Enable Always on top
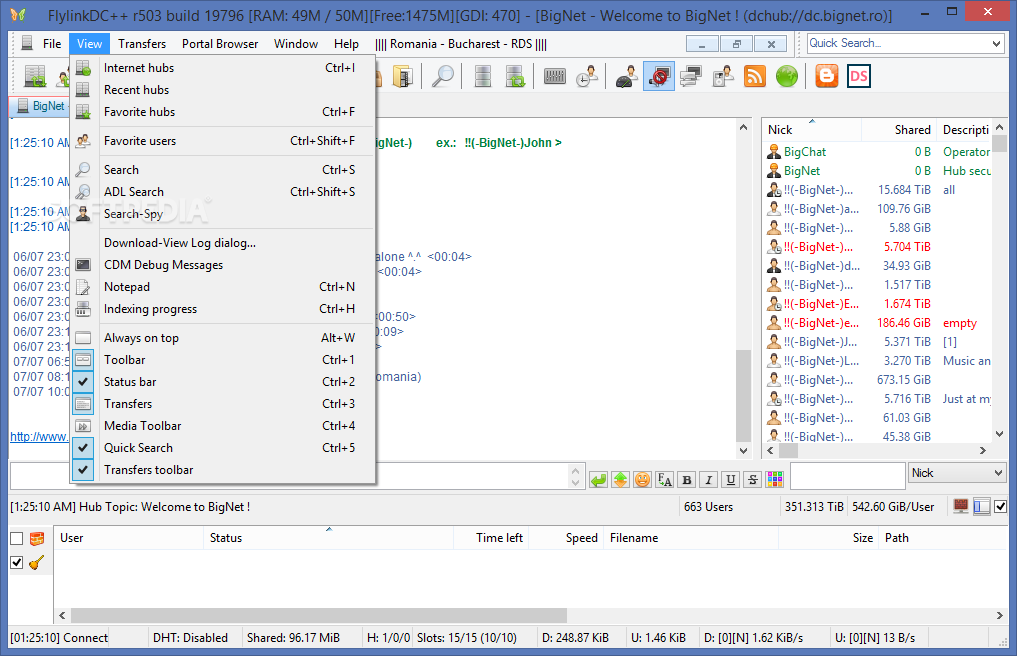The image size is (1017, 656). [x=223, y=337]
